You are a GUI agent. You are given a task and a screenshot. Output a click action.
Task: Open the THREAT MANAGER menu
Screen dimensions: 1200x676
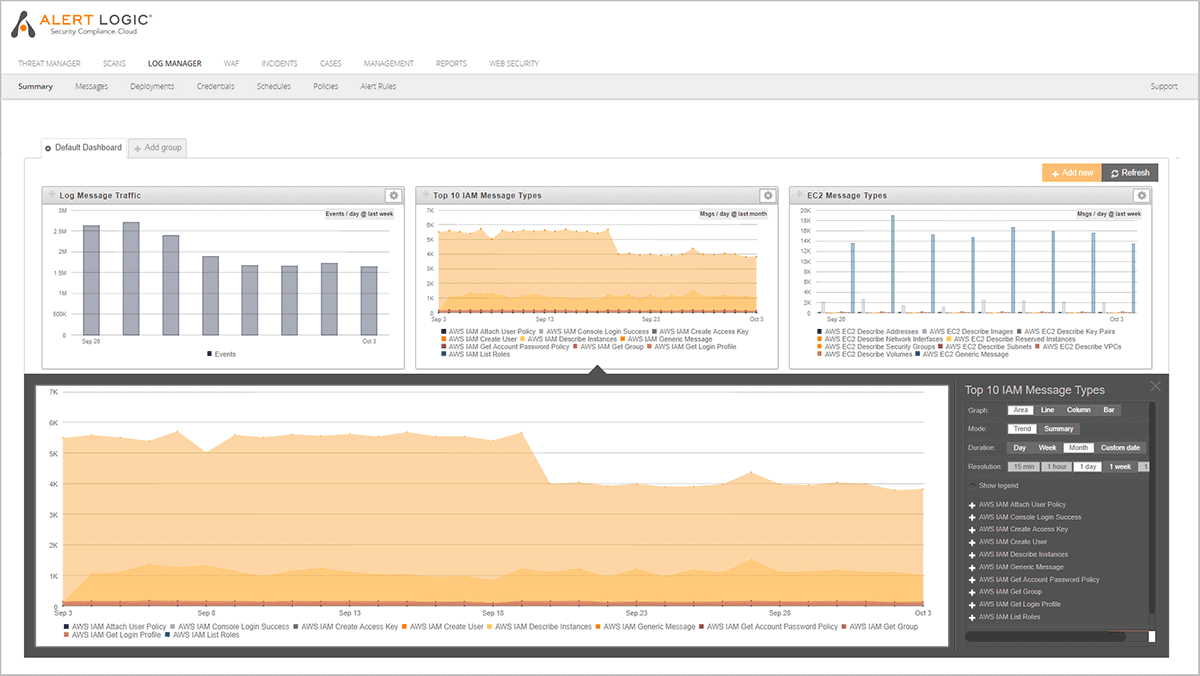[x=48, y=63]
